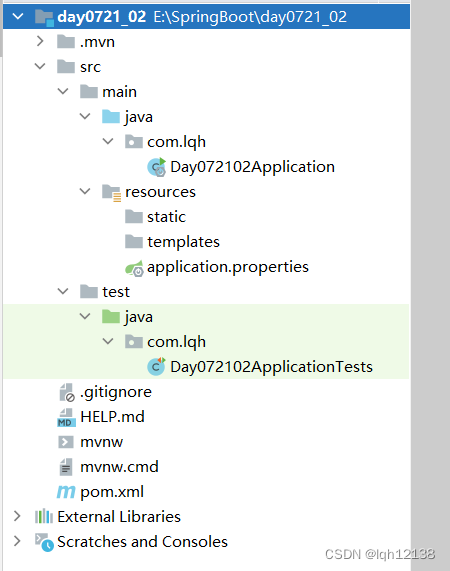This screenshot has height=571, width=450.
Task: Select the main folder name
Action: click(119, 92)
